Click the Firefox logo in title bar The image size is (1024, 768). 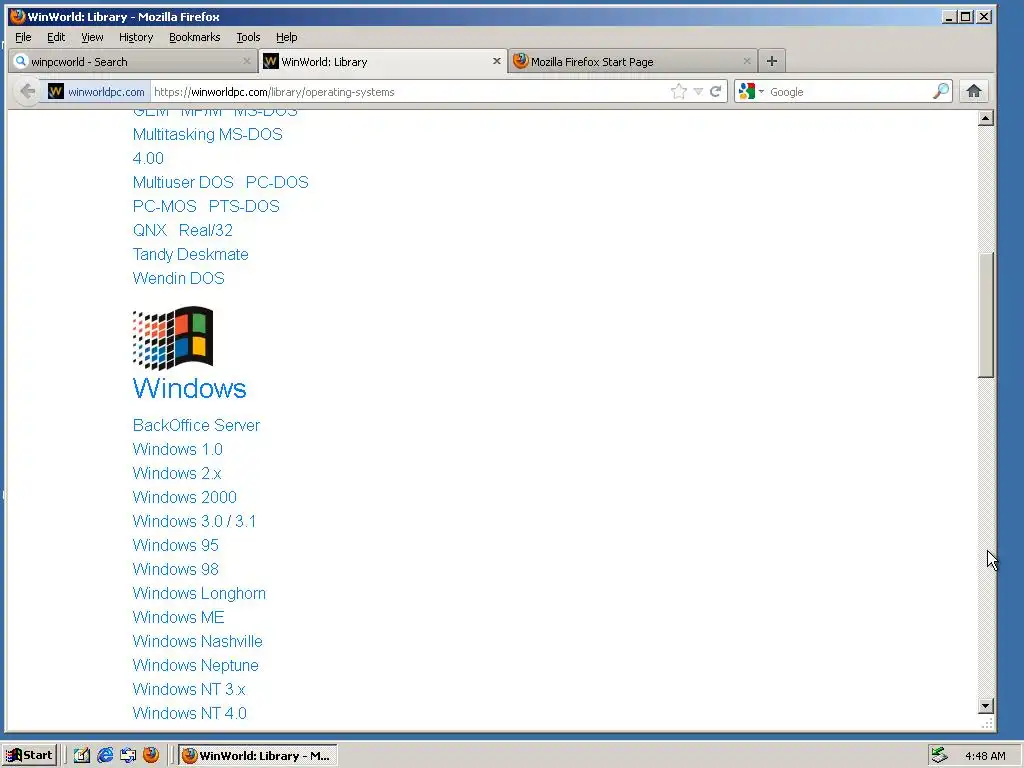[x=18, y=16]
